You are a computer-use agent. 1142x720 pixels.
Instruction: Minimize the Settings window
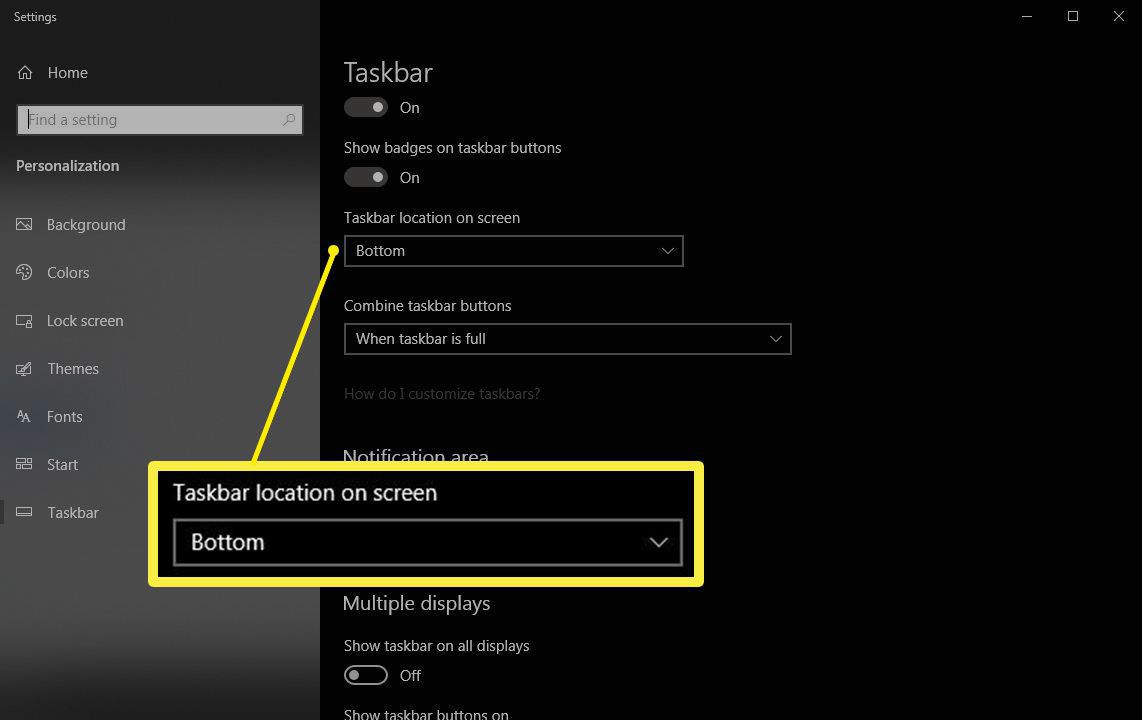[x=1027, y=16]
